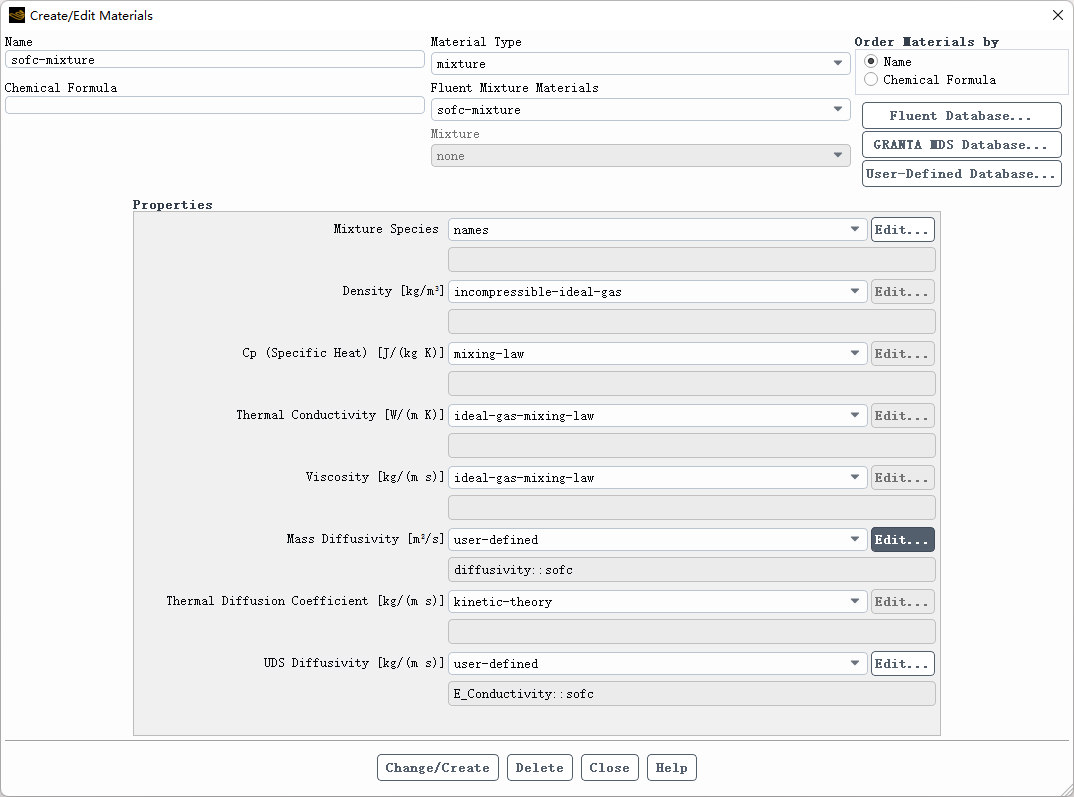Click Edit for Mixture Species
1074x797 pixels.
[902, 230]
